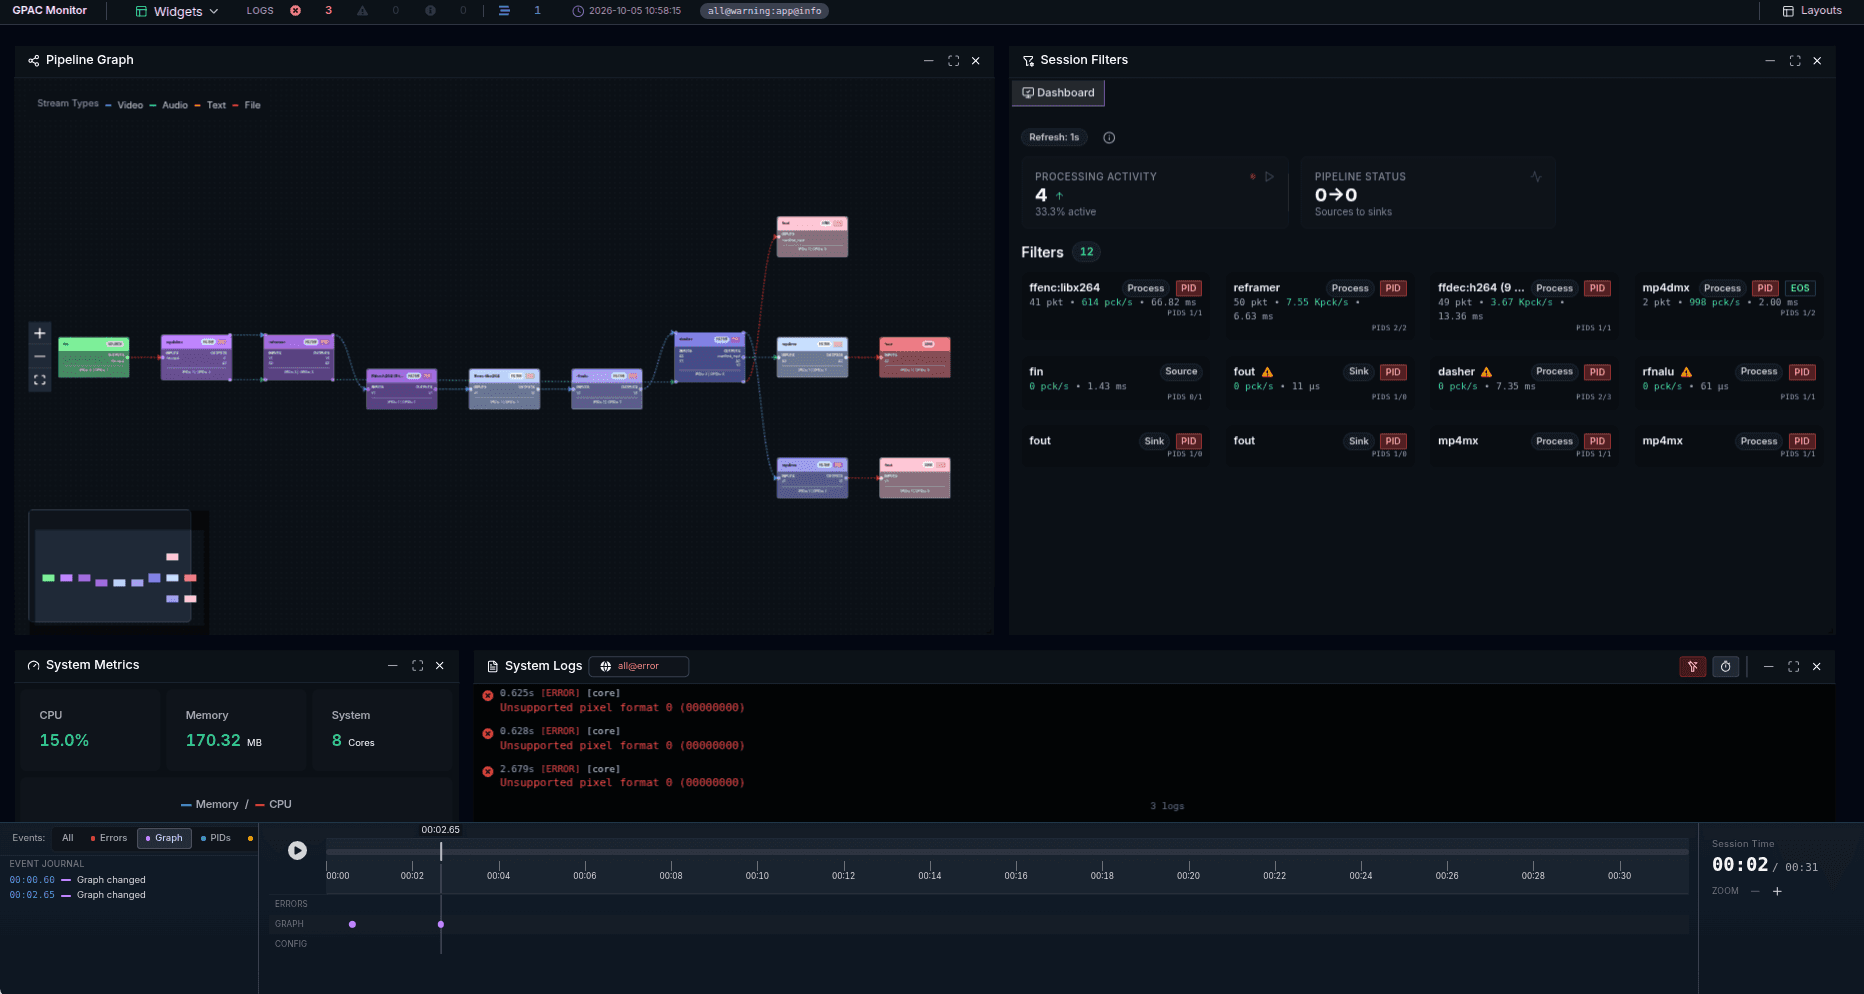Image resolution: width=1864 pixels, height=994 pixels.
Task: Open the Widgets dropdown menu
Action: (177, 11)
